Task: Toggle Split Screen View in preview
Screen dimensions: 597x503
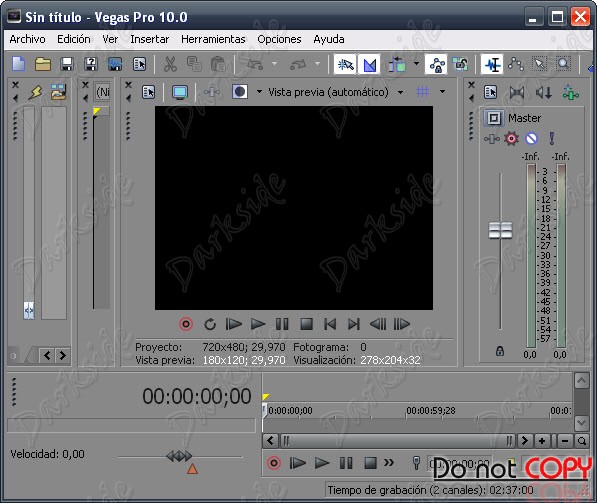Action: (x=240, y=92)
